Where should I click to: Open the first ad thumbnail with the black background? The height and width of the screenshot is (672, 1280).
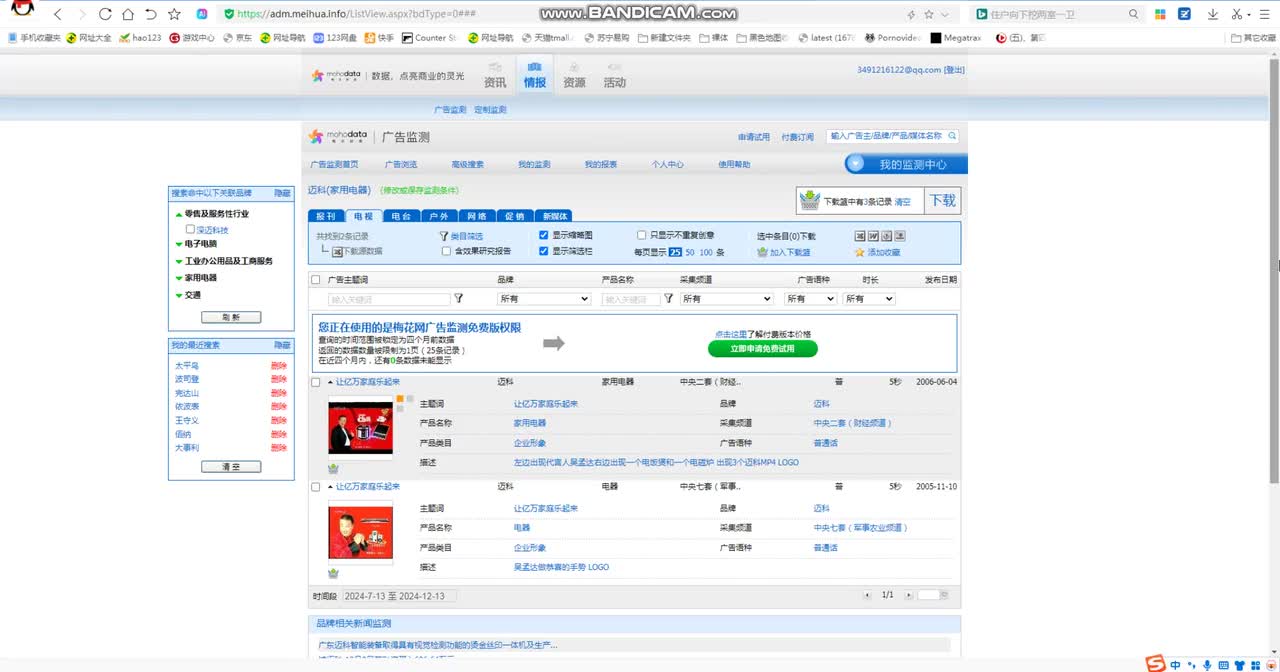[x=361, y=428]
